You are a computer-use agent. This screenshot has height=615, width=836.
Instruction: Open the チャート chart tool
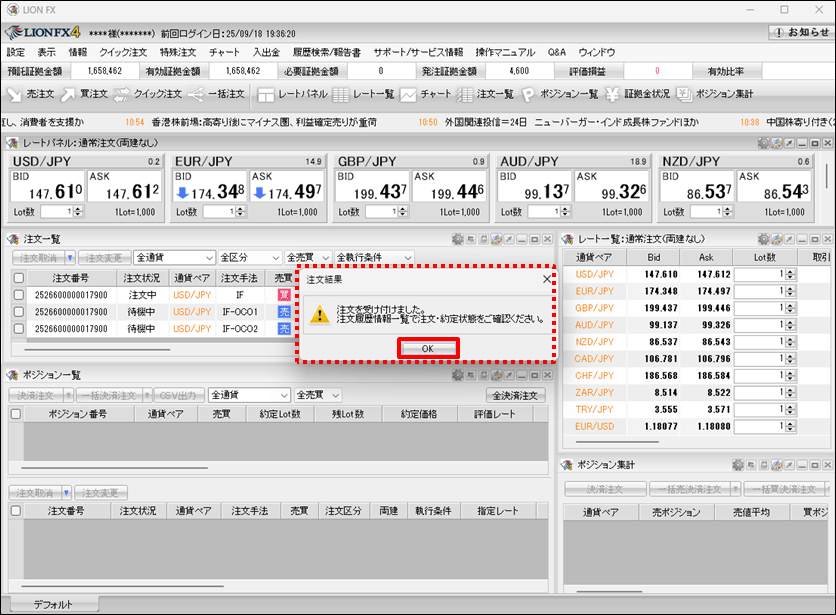point(426,94)
